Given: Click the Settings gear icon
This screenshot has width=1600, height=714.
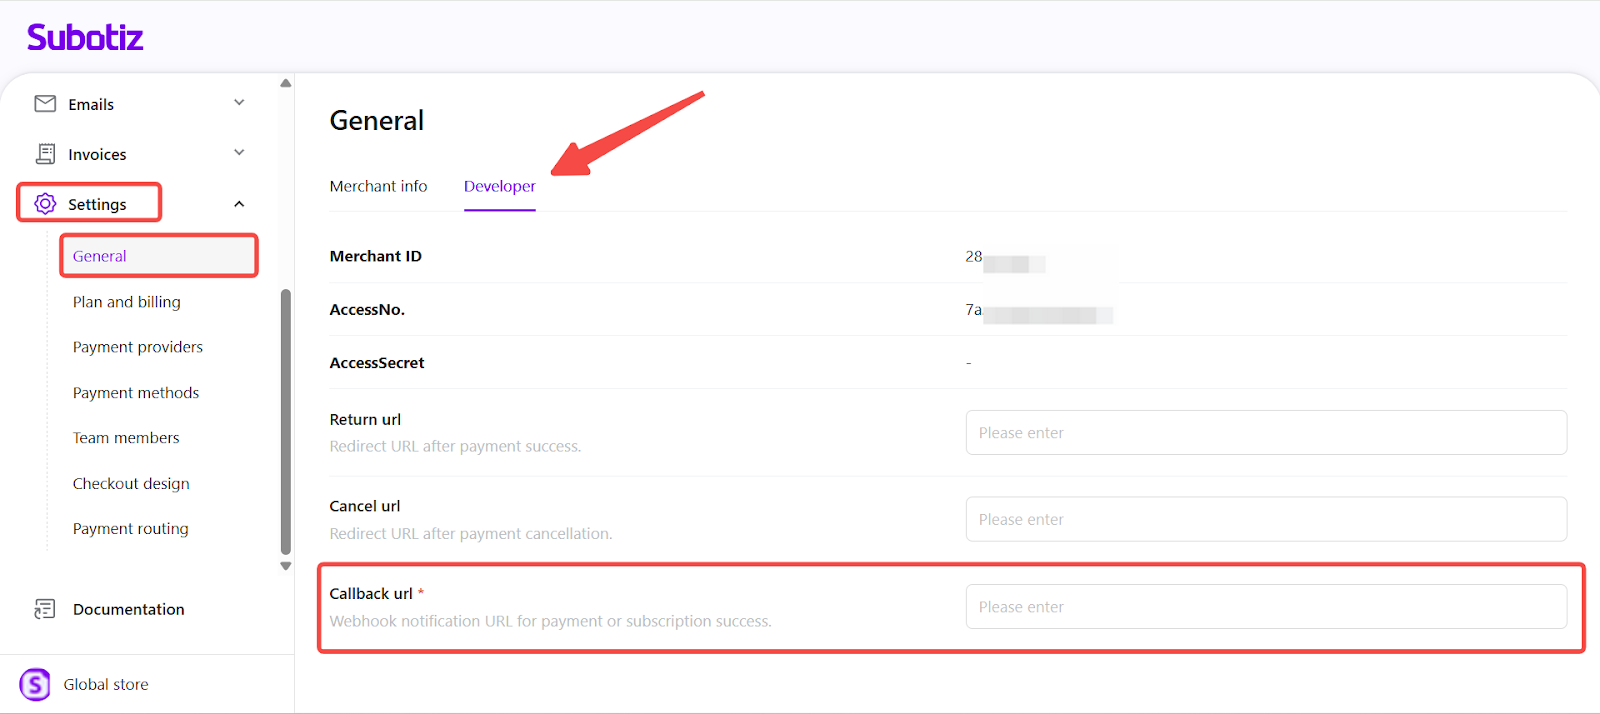Looking at the screenshot, I should (x=45, y=204).
